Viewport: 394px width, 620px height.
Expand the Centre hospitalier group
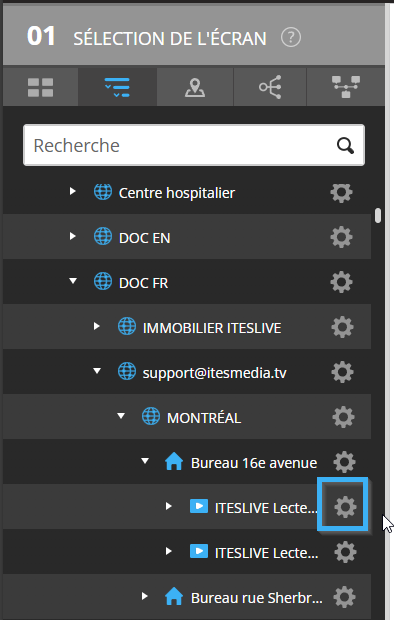(x=72, y=191)
